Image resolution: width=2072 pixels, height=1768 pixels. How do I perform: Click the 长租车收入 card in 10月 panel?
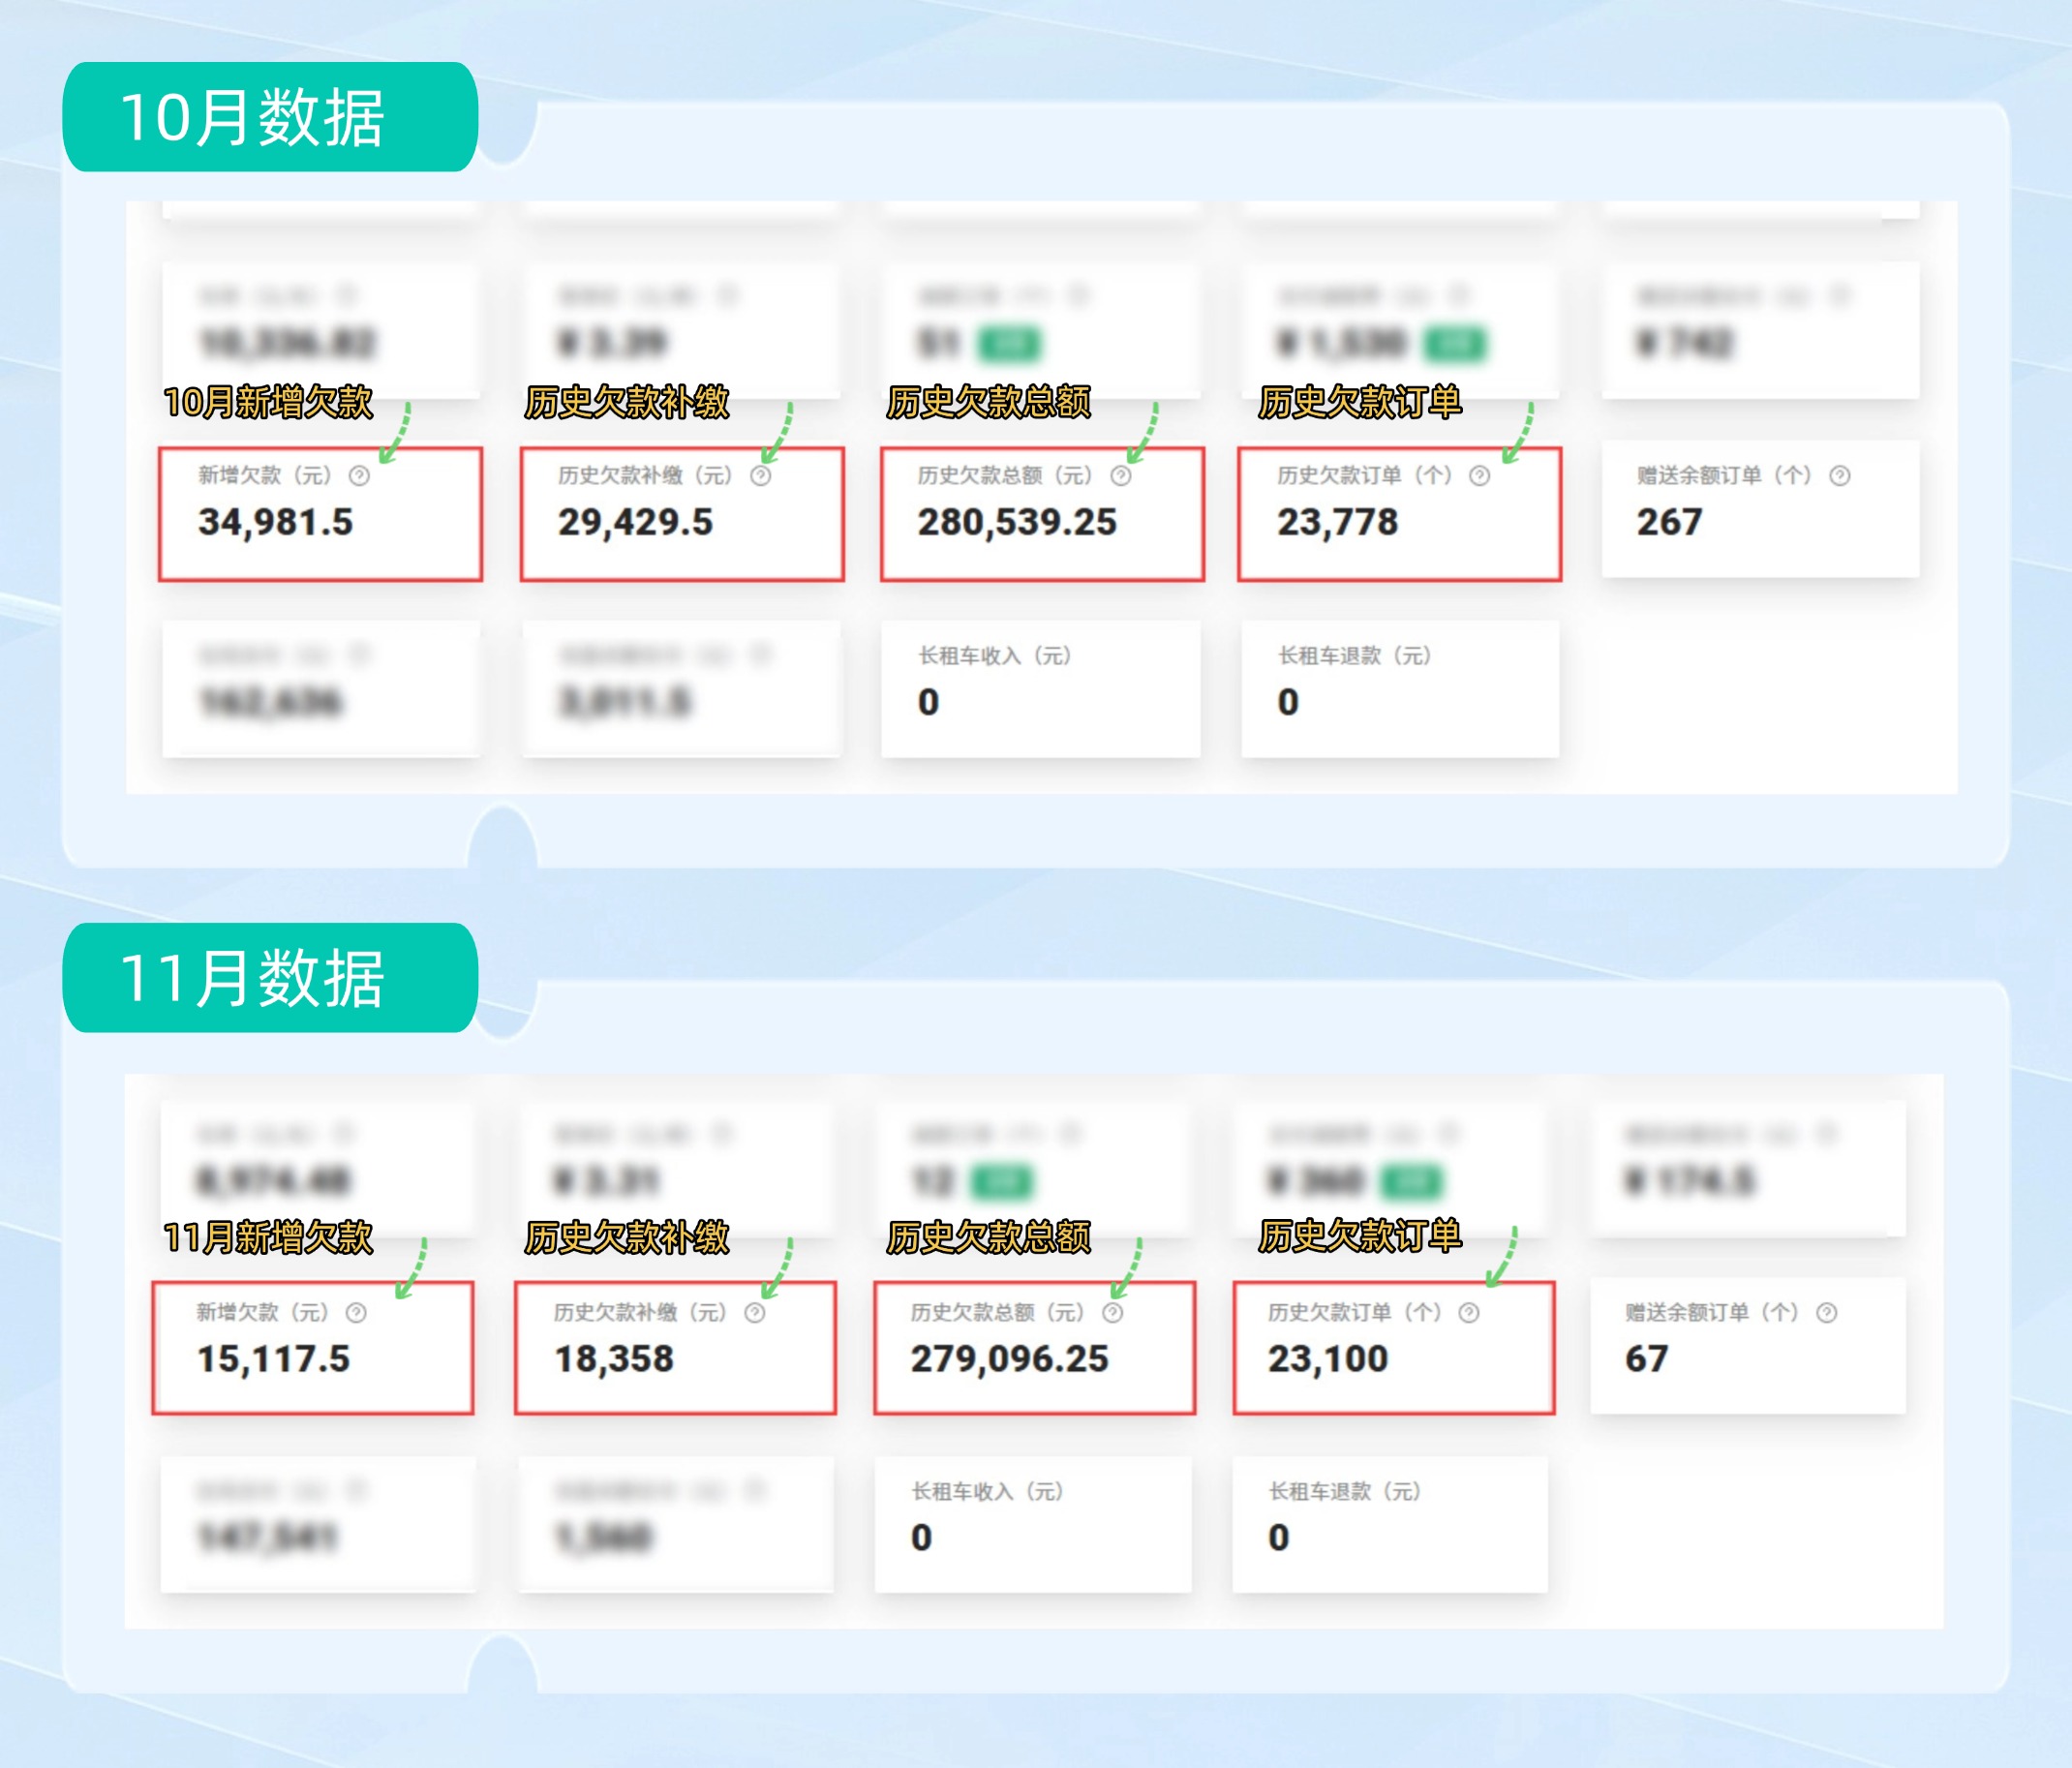[x=1040, y=688]
